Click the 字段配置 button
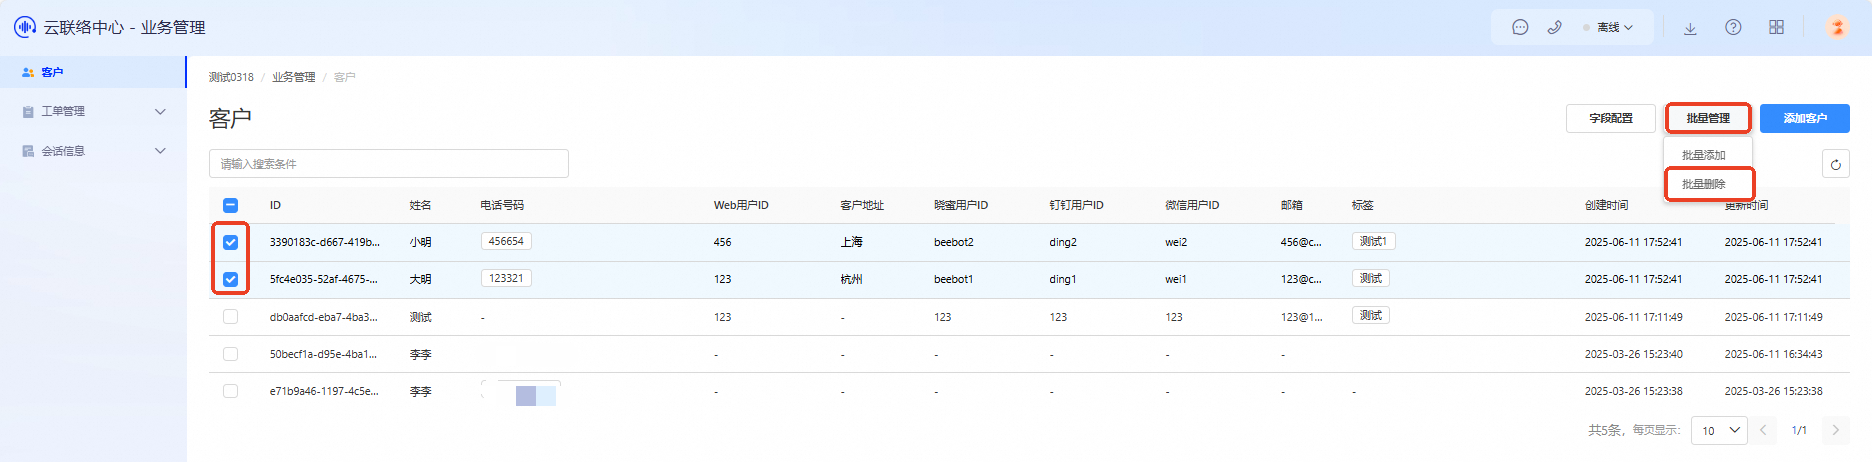 [1611, 118]
